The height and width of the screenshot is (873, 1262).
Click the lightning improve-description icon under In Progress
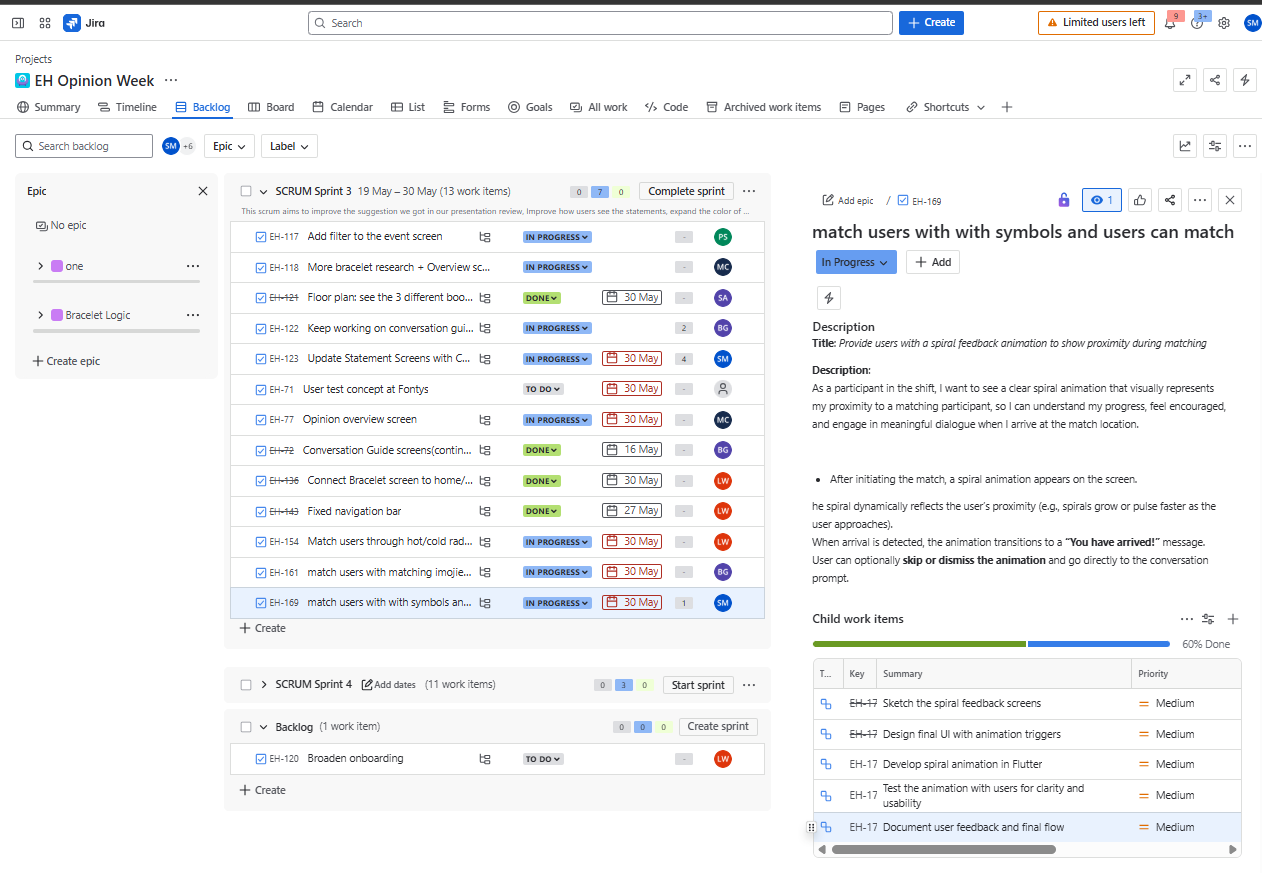[x=829, y=297]
